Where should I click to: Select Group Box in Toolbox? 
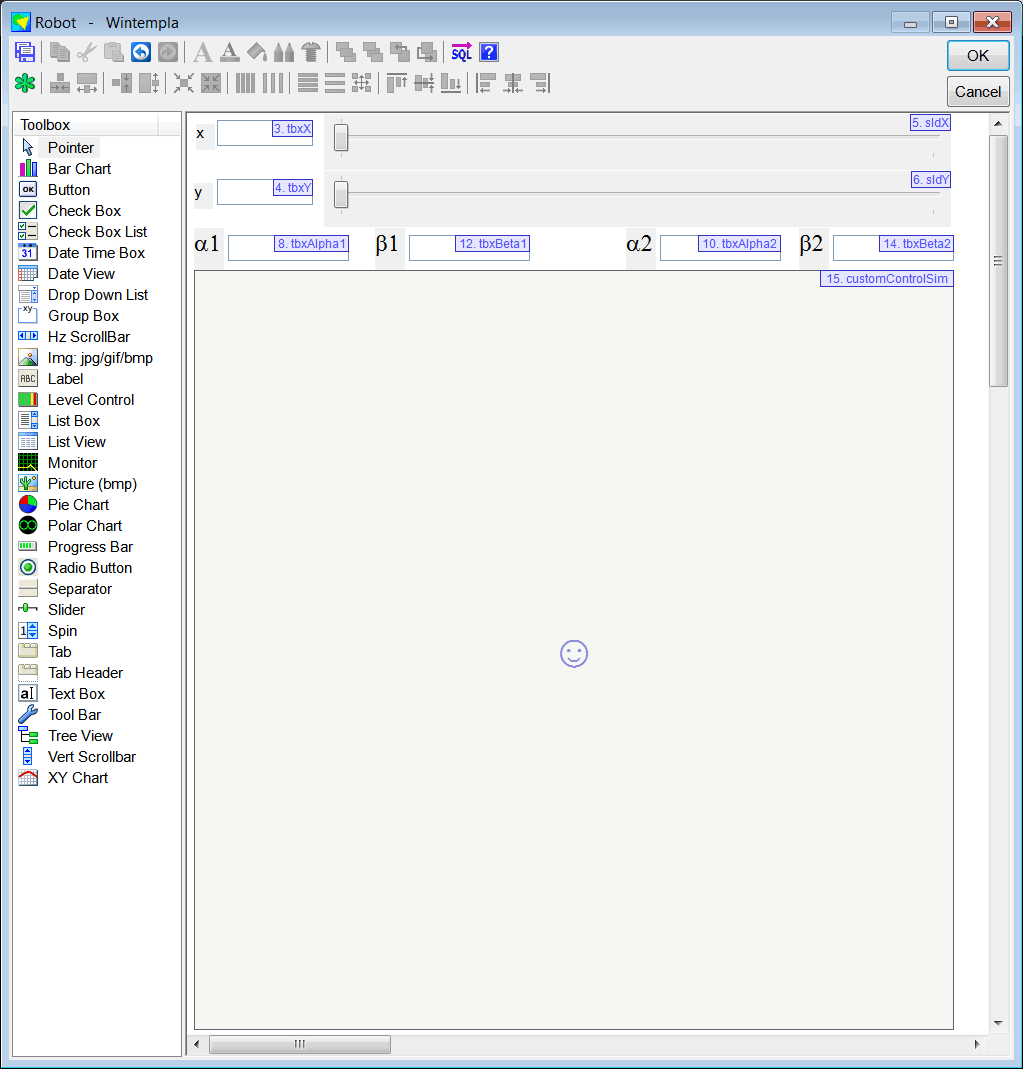70,316
